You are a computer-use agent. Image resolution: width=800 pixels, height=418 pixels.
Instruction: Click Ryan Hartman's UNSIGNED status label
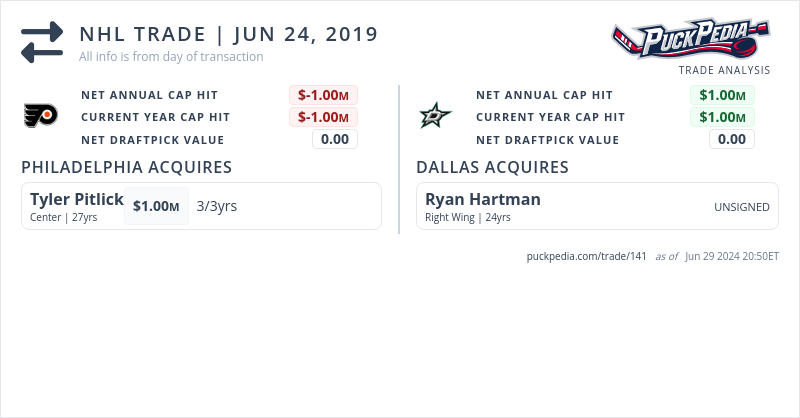(x=742, y=207)
